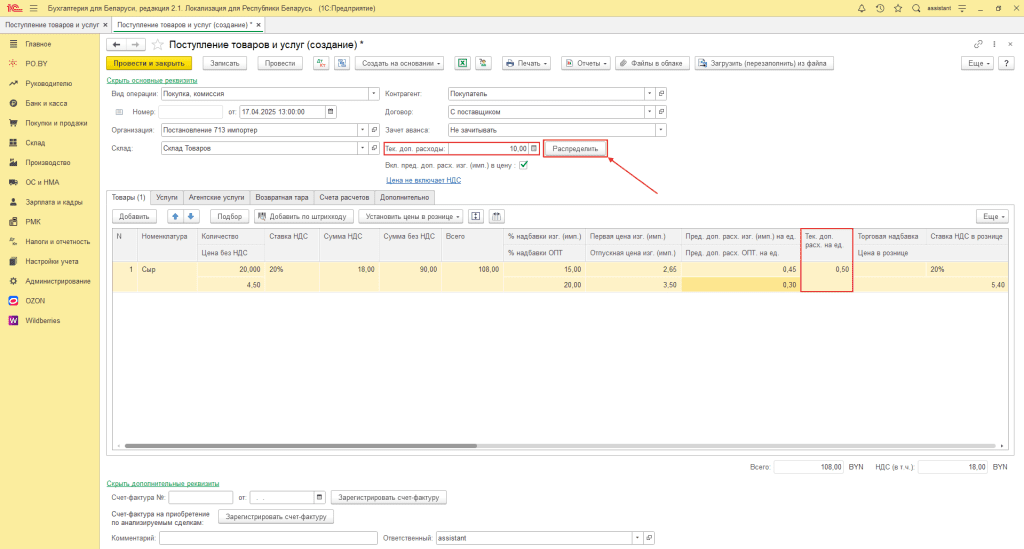This screenshot has height=549, width=1024.
Task: Click the column settings icon in table toolbar
Action: pyautogui.click(x=496, y=216)
